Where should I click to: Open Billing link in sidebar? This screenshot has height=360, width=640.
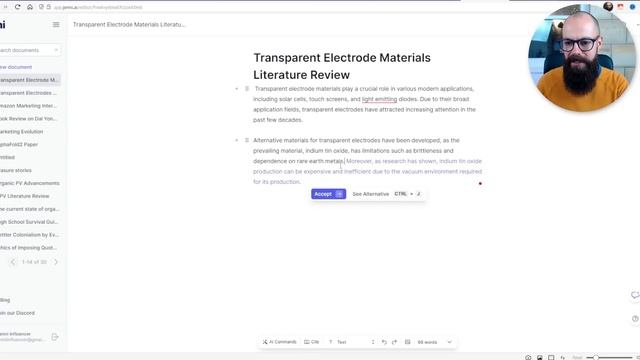(5, 300)
